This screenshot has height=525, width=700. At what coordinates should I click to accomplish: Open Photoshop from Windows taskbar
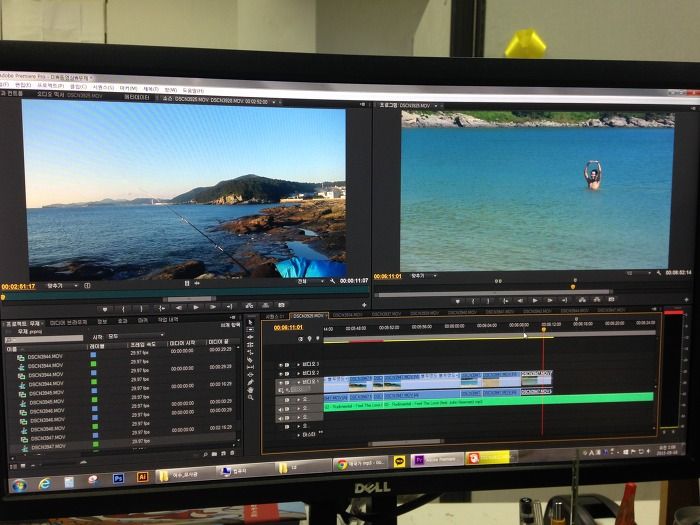point(118,478)
